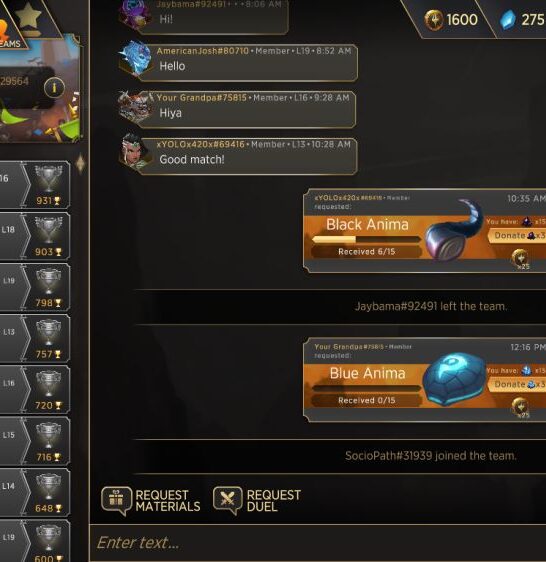Donate Black Anima to xYOLOx420x
This screenshot has height=562, width=546.
pyautogui.click(x=517, y=235)
